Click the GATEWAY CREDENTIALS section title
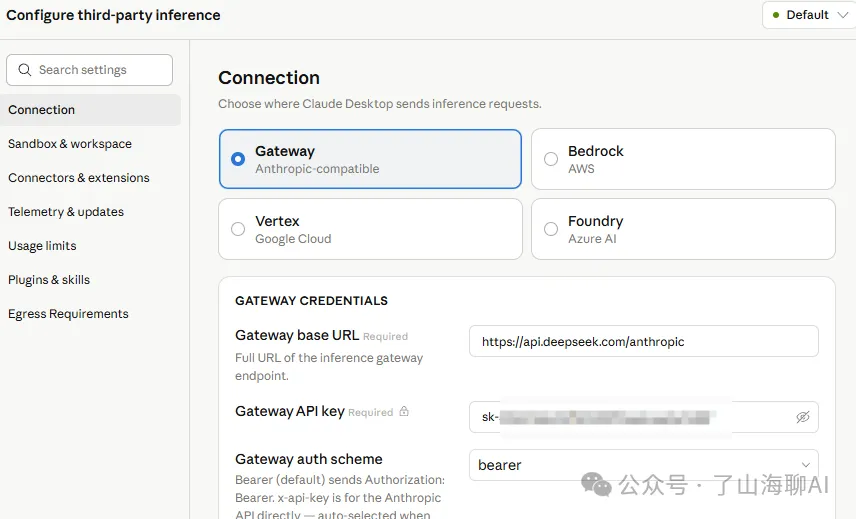 coord(312,301)
